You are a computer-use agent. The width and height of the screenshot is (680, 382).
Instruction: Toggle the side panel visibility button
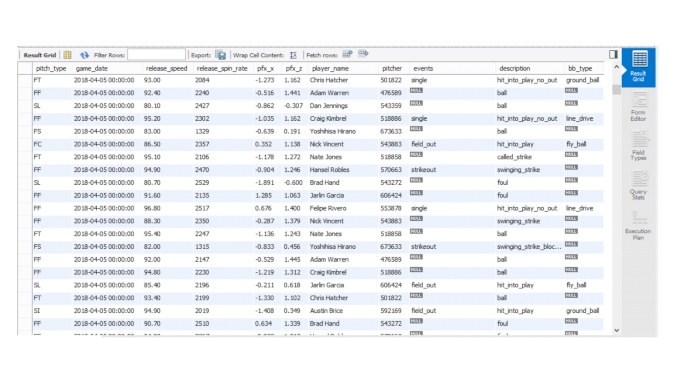(613, 54)
